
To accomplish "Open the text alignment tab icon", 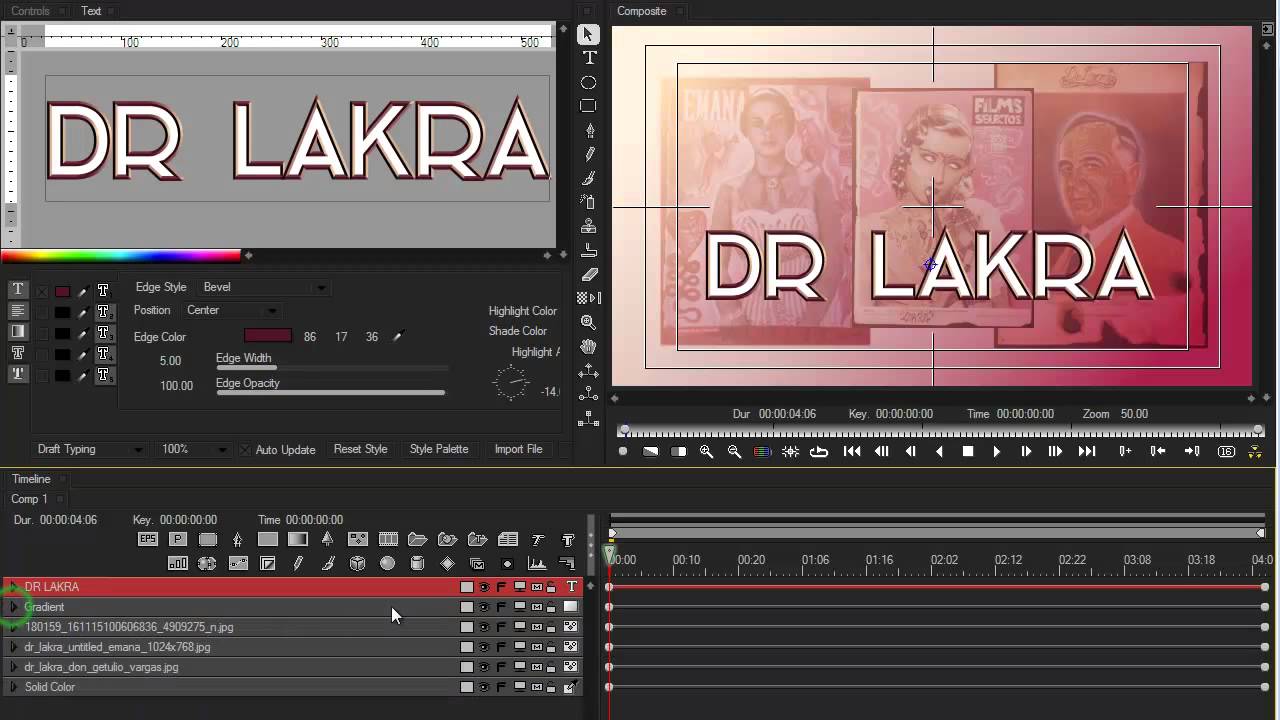I will click(x=17, y=311).
